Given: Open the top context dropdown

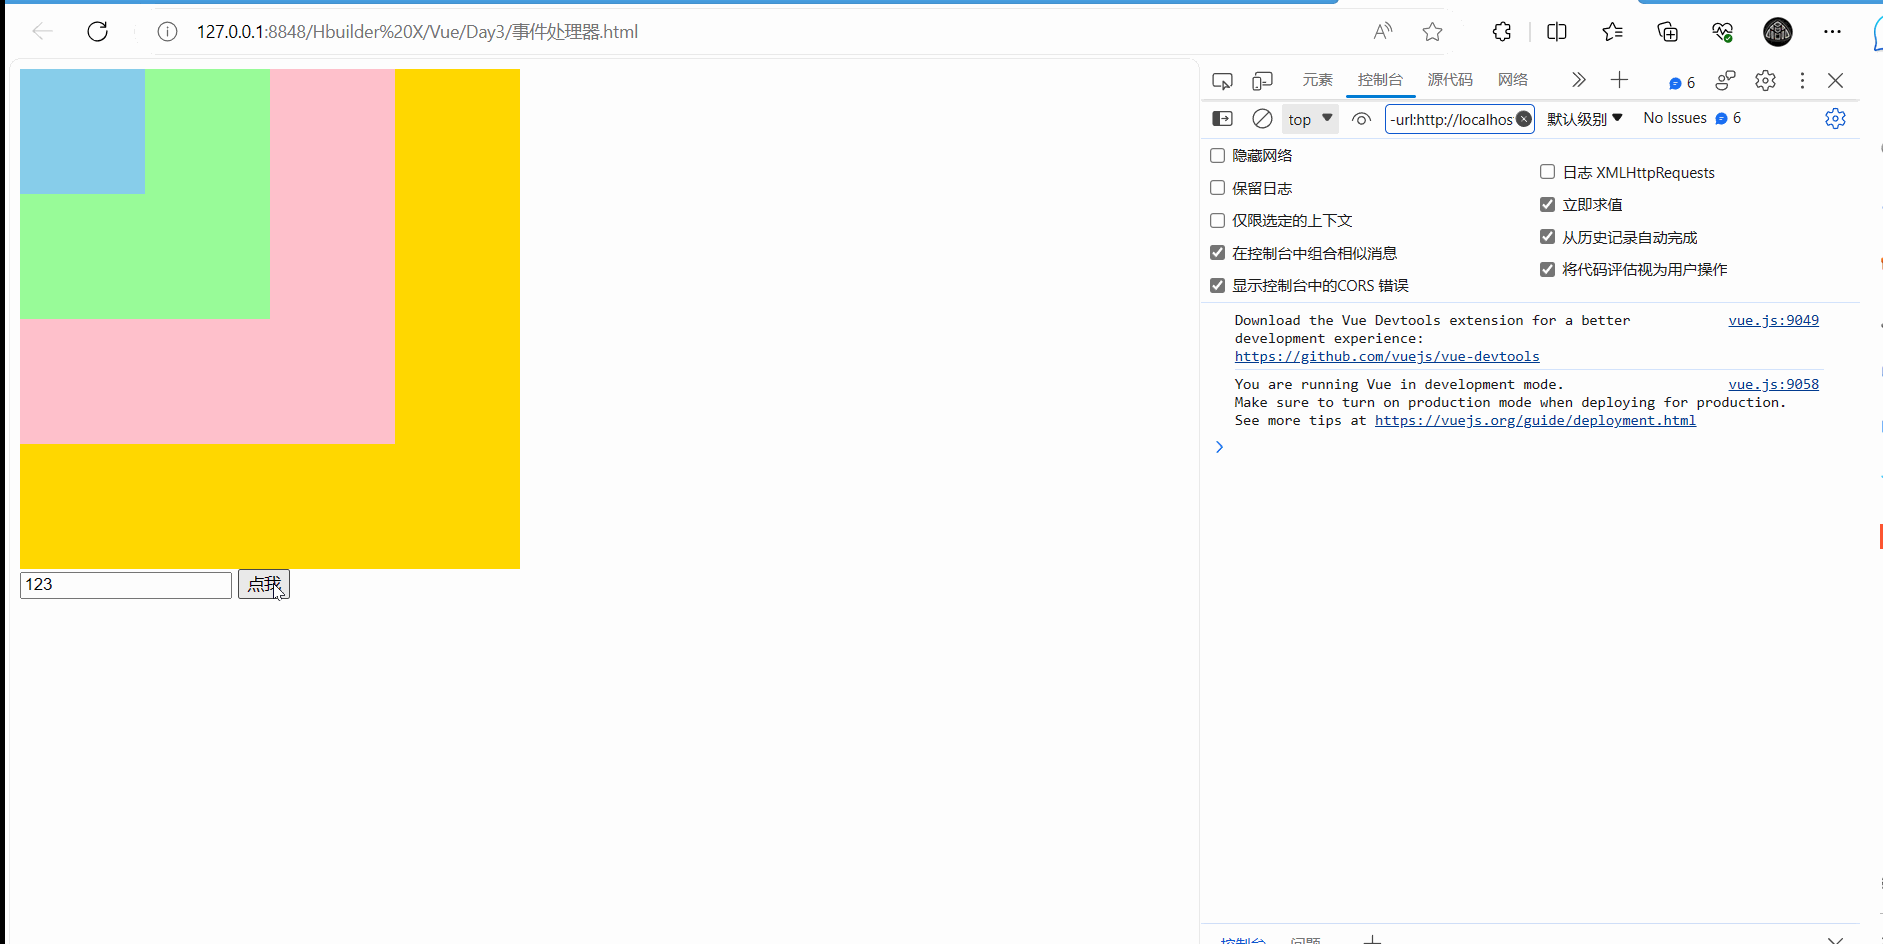Looking at the screenshot, I should click(x=1310, y=119).
